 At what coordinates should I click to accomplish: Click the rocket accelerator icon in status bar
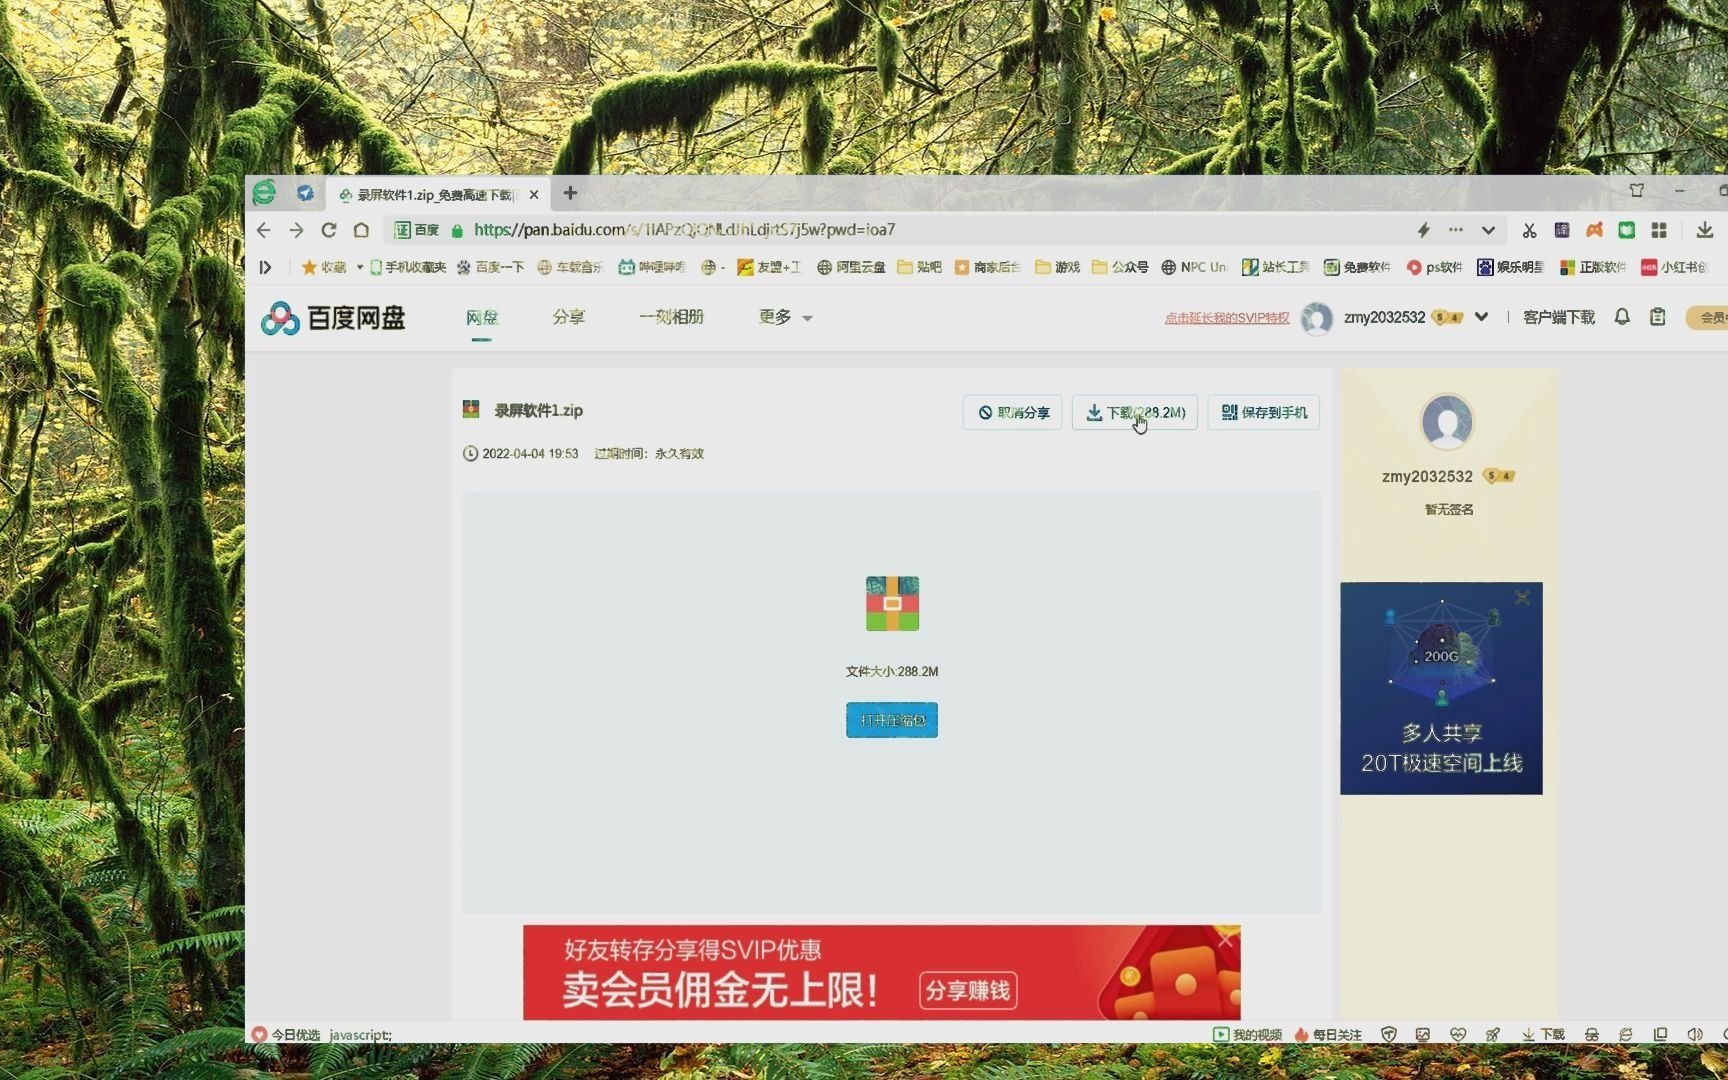[1492, 1035]
